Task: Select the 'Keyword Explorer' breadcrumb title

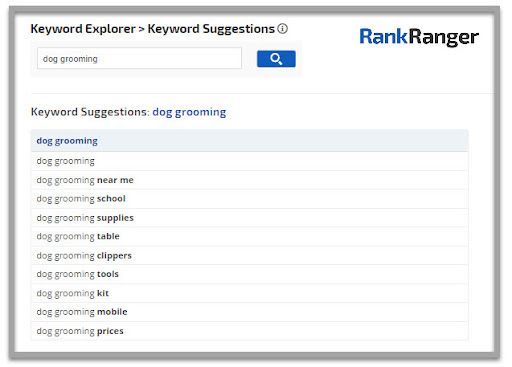Action: coord(83,29)
